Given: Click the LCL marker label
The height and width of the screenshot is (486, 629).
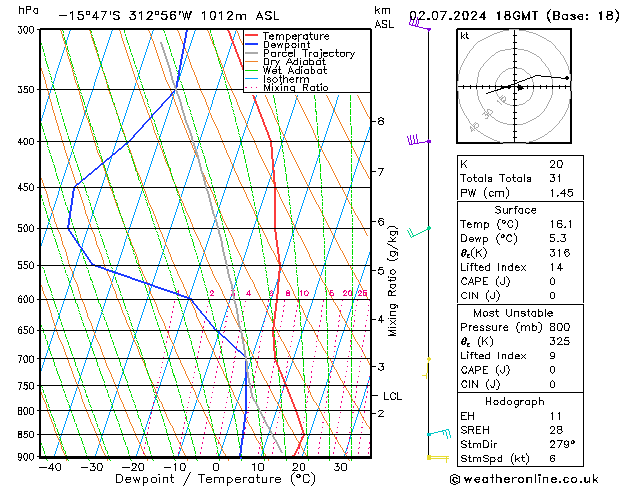Looking at the screenshot, I should click(x=392, y=396).
